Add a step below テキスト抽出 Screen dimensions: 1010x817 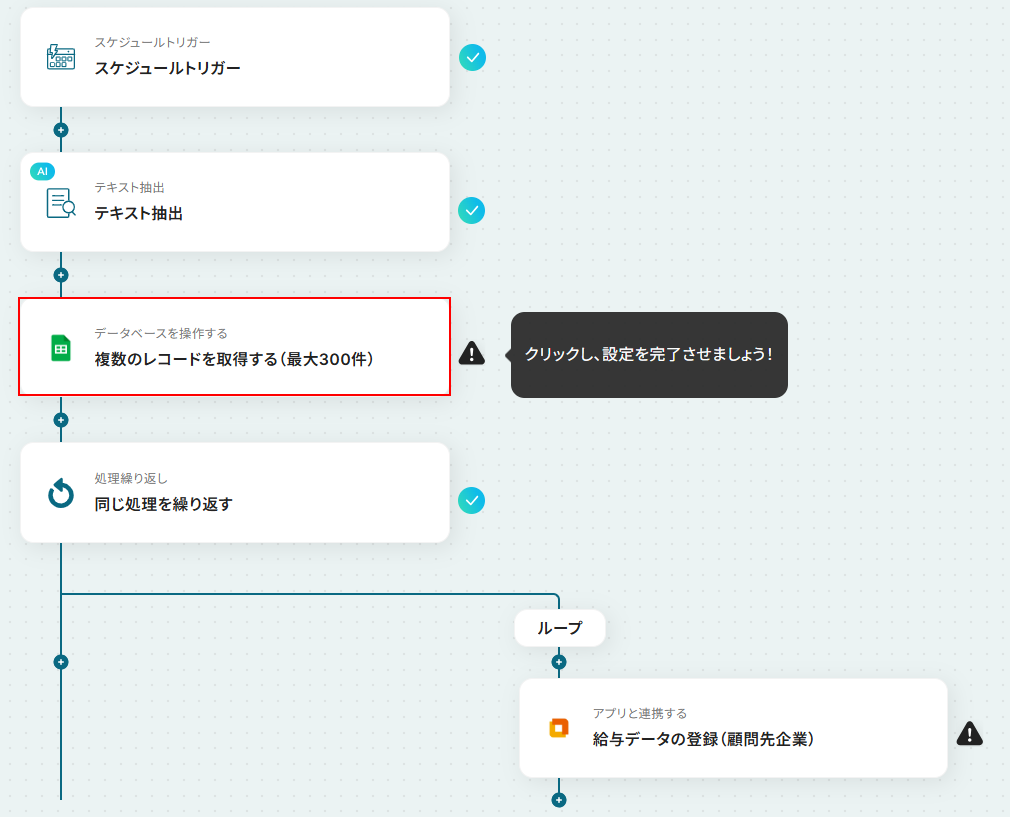click(x=61, y=275)
